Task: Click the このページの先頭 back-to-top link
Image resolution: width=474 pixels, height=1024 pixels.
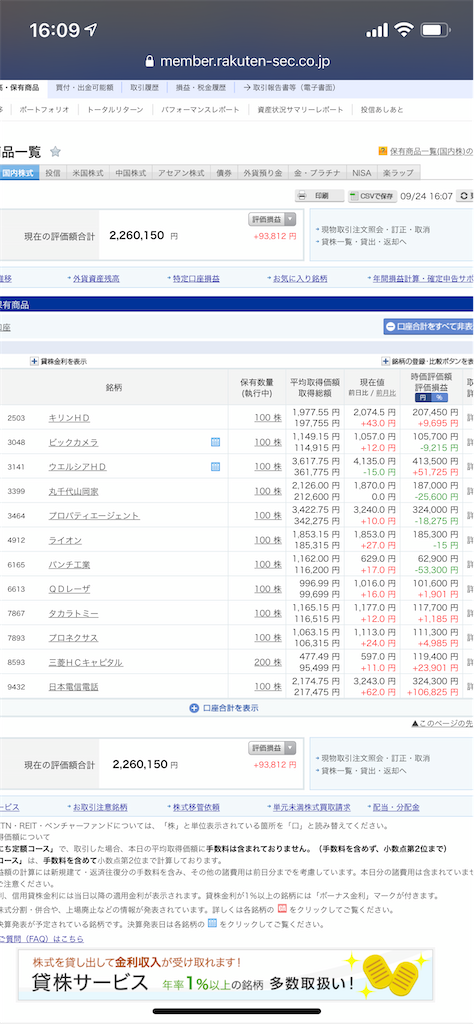Action: (443, 724)
